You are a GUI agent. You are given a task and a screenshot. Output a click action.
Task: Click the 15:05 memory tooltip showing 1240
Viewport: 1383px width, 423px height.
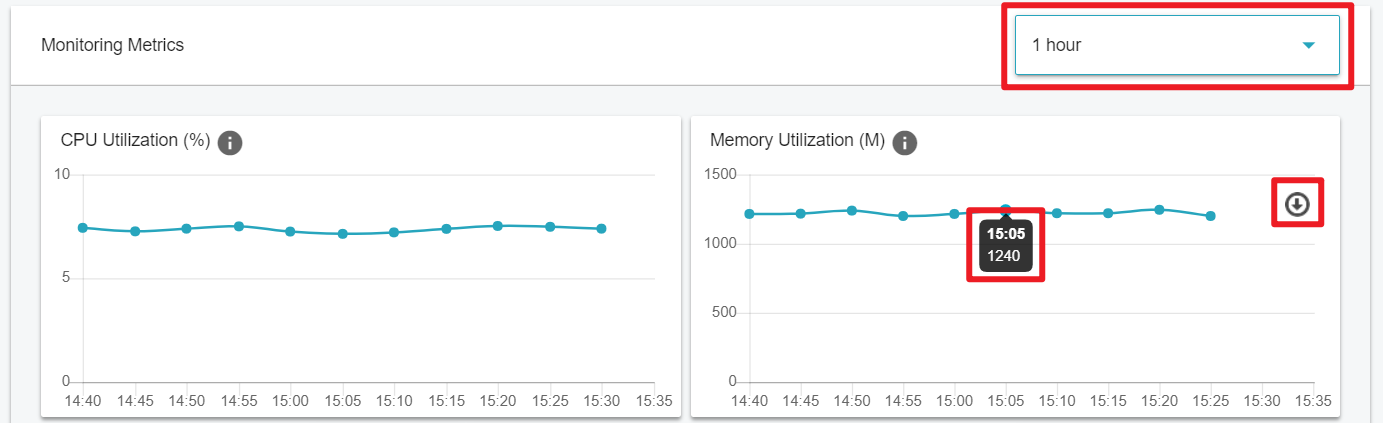1006,244
